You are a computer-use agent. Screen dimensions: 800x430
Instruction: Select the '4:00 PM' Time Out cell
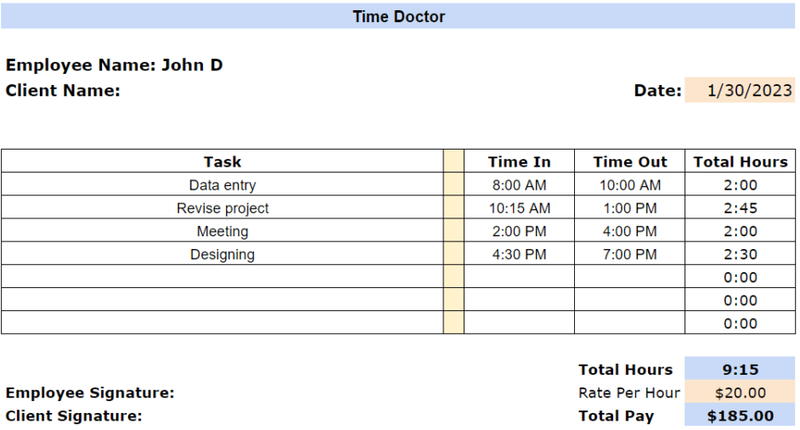point(629,231)
